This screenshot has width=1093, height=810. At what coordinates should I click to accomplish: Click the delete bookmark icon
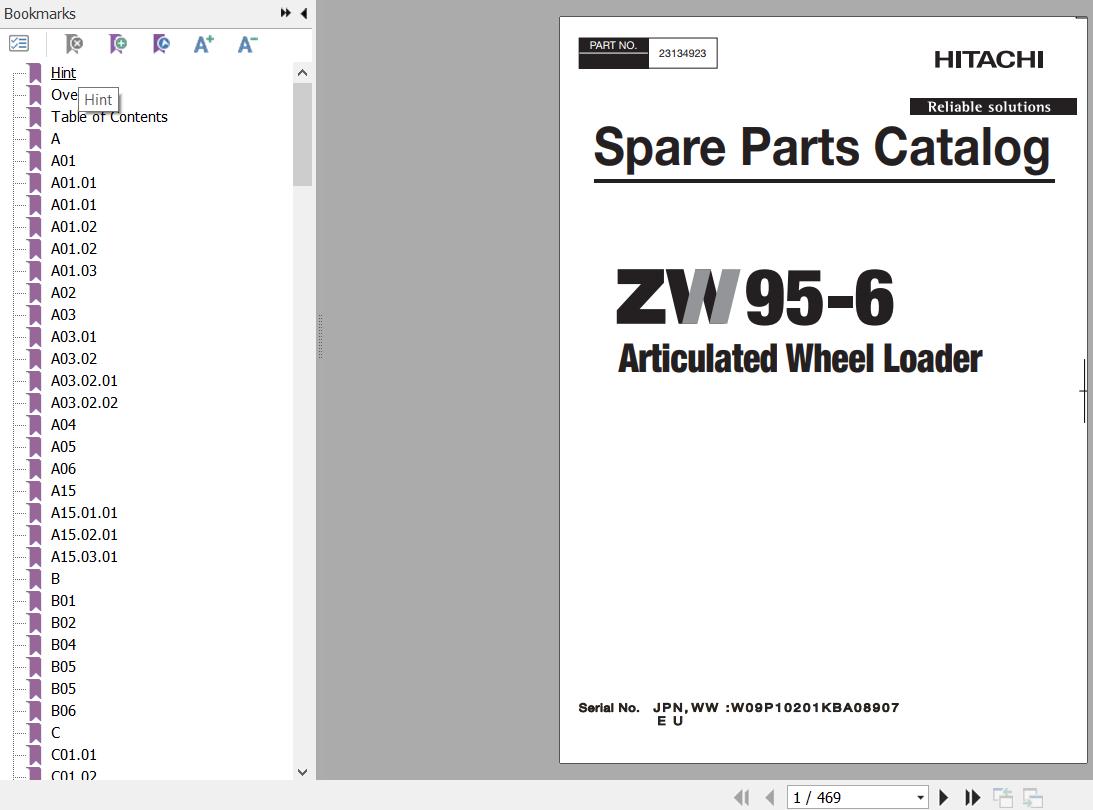point(74,44)
